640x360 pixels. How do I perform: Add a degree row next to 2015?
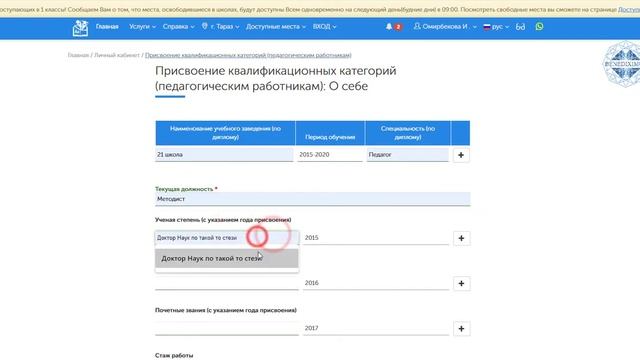click(x=461, y=238)
